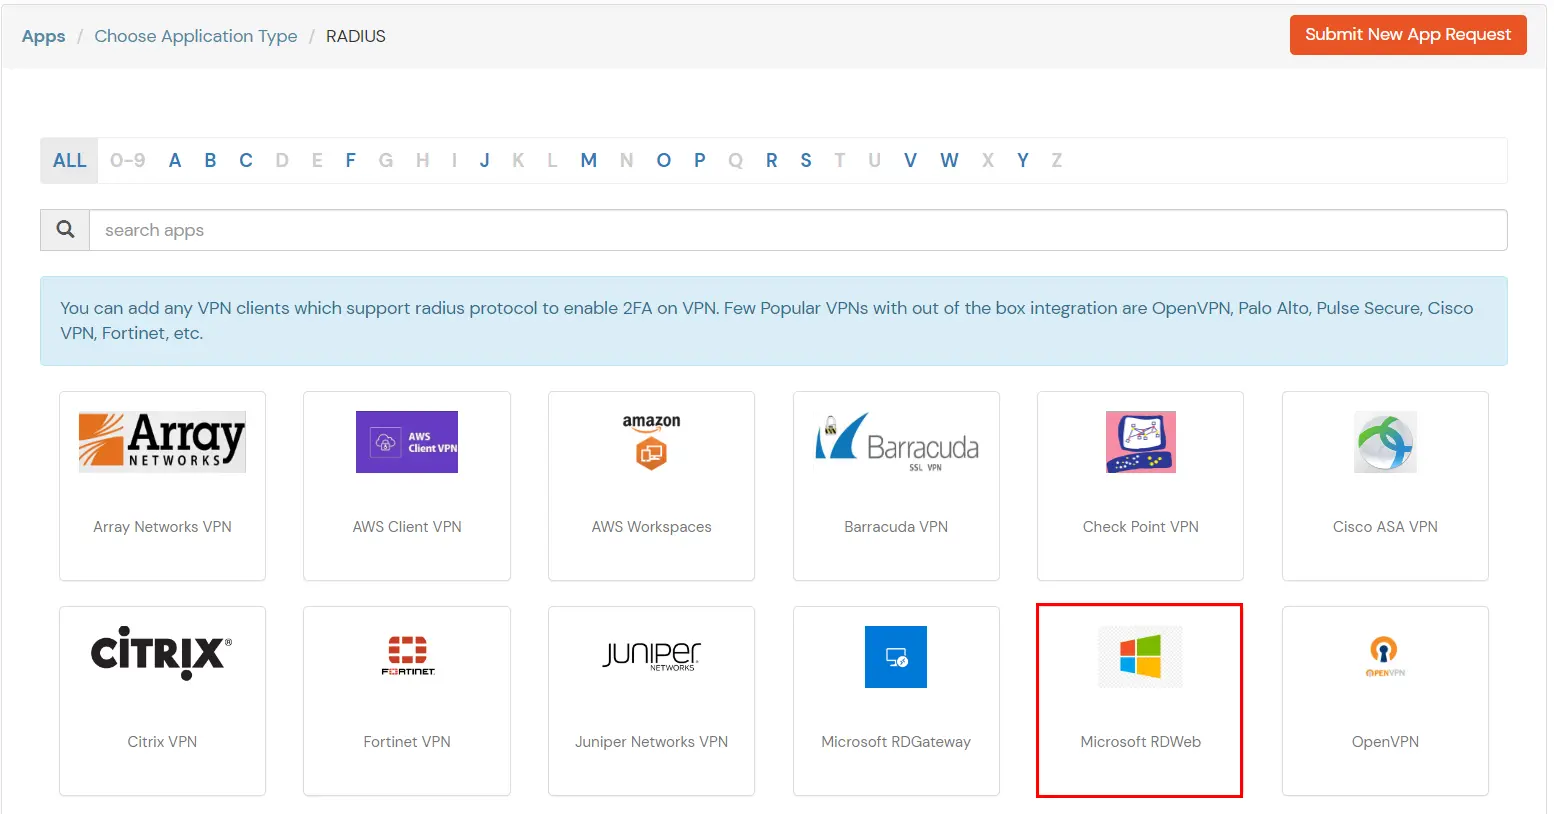
Task: Click the blue VPN info banner text
Action: tap(767, 321)
